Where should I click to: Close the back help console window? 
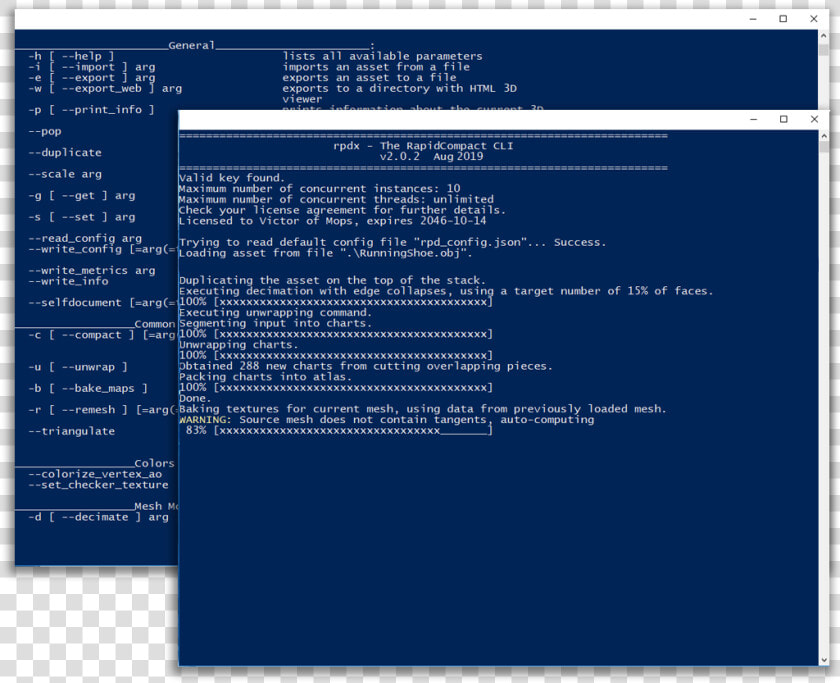click(x=813, y=19)
